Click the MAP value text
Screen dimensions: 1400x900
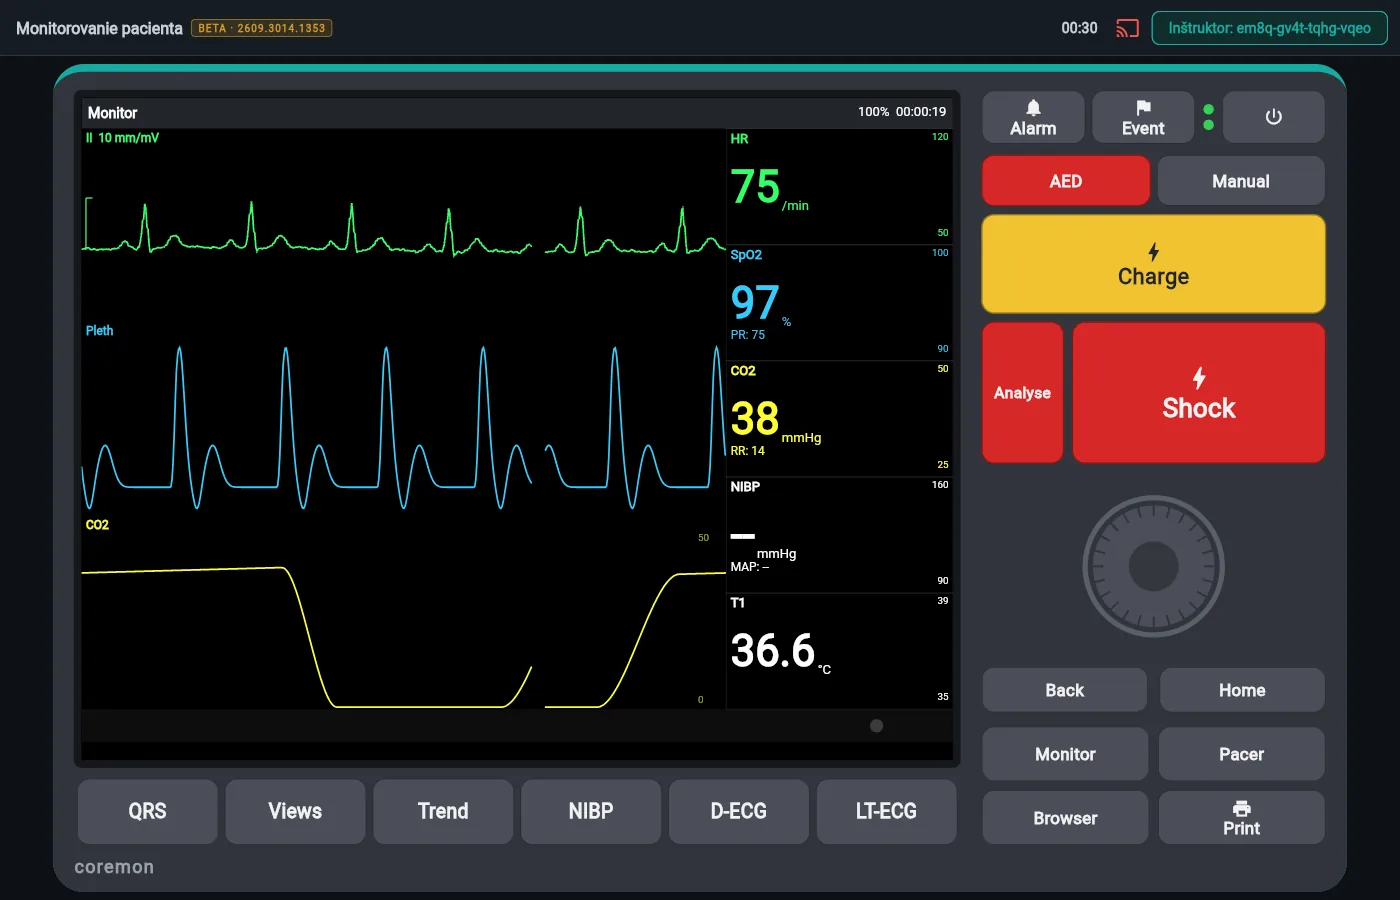[x=750, y=567]
